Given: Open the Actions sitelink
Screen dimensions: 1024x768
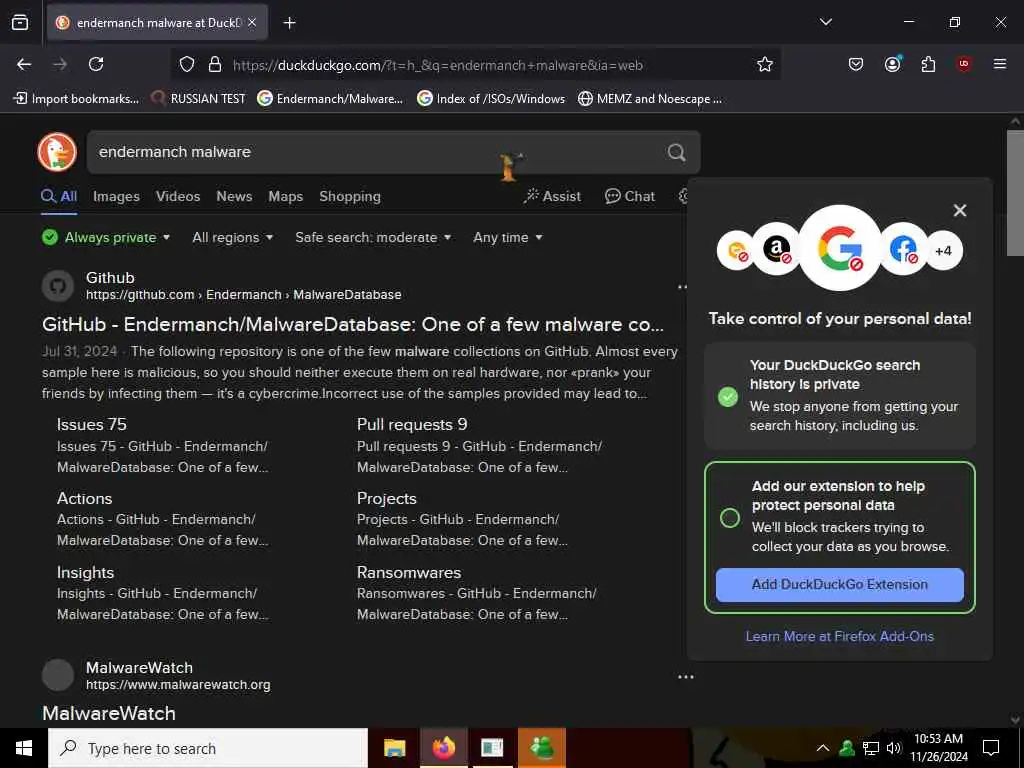Looking at the screenshot, I should tap(84, 498).
